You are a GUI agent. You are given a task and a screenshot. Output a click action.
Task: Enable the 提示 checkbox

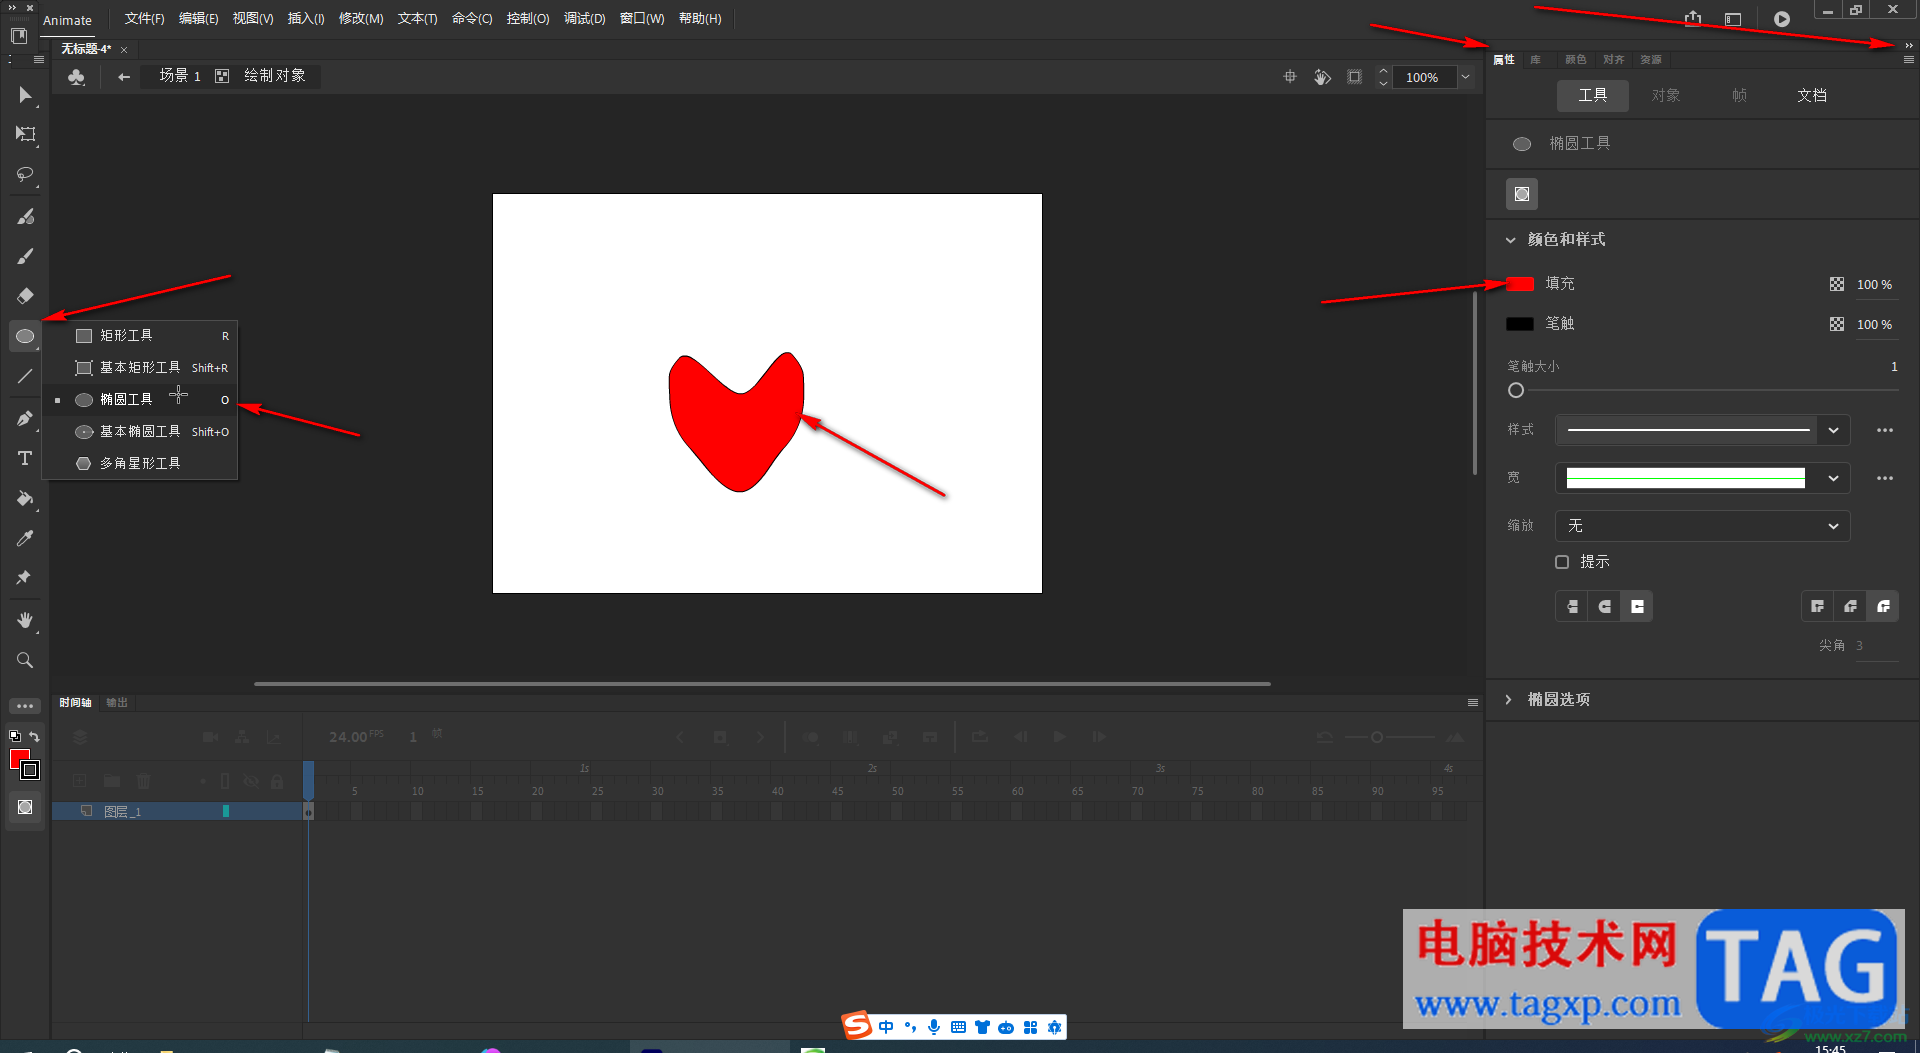pos(1562,562)
